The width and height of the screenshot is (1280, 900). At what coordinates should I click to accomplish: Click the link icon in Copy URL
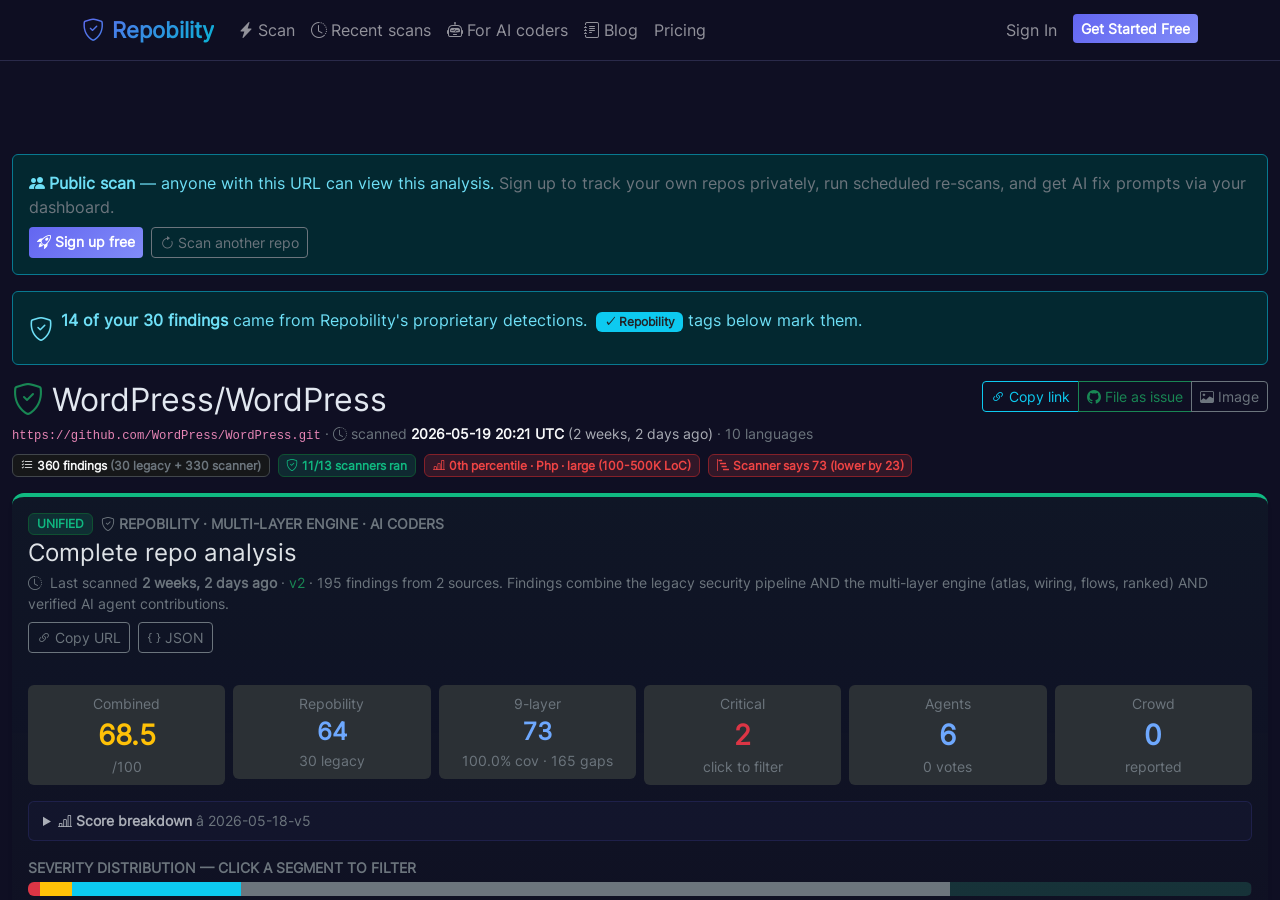point(44,638)
